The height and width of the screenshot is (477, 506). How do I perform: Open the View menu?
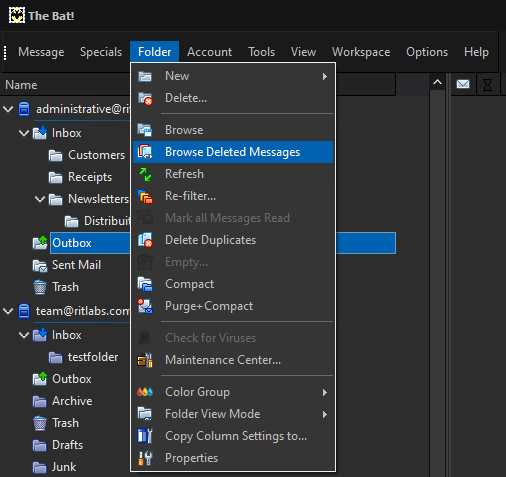pyautogui.click(x=303, y=52)
